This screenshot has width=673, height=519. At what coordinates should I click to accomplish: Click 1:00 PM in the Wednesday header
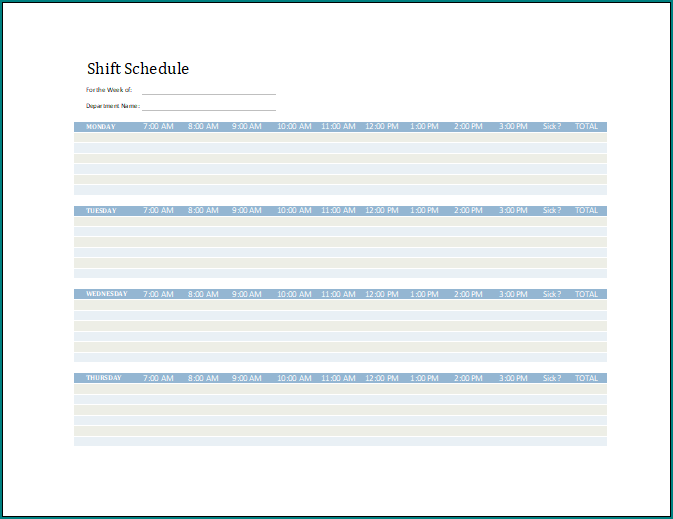click(424, 294)
